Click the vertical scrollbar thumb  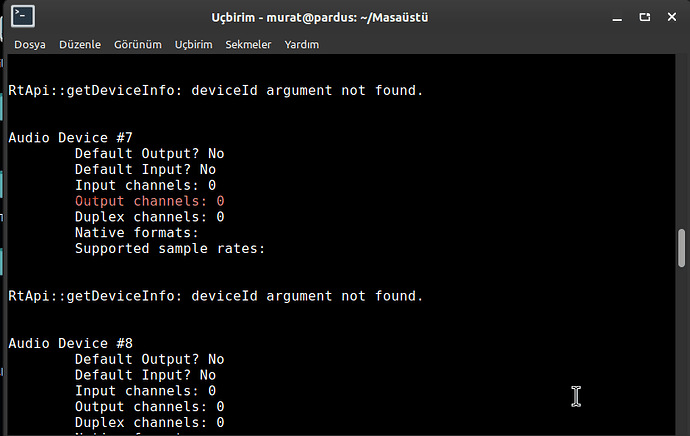pyautogui.click(x=682, y=249)
